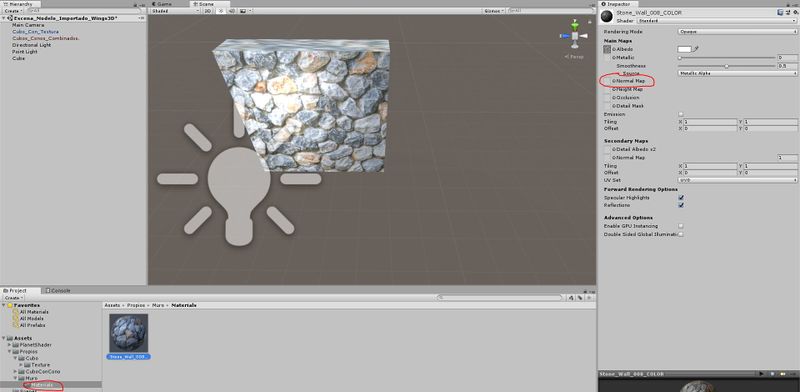The width and height of the screenshot is (800, 392).
Task: Expand the CuboConCono folder
Action: pyautogui.click(x=16, y=372)
